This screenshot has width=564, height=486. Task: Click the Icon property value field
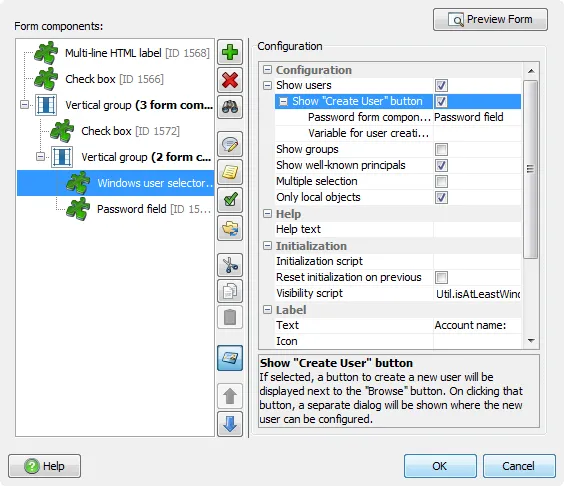tap(477, 341)
